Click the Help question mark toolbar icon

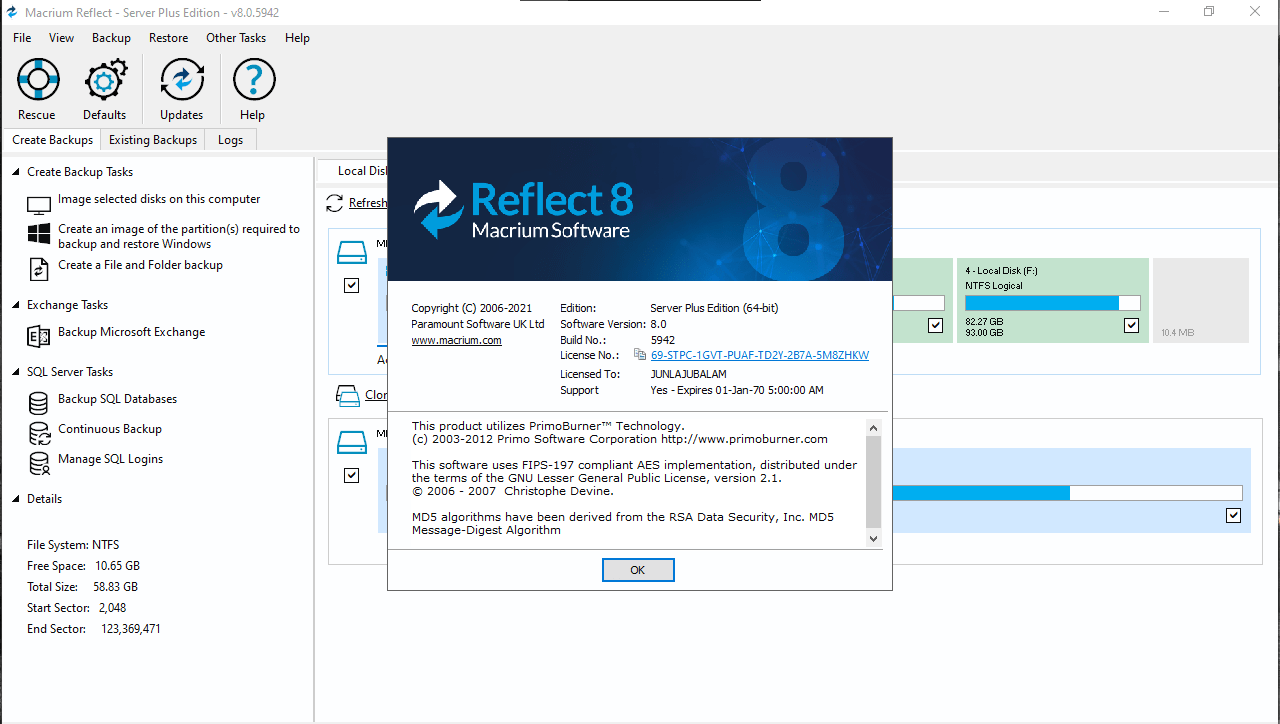[x=253, y=80]
